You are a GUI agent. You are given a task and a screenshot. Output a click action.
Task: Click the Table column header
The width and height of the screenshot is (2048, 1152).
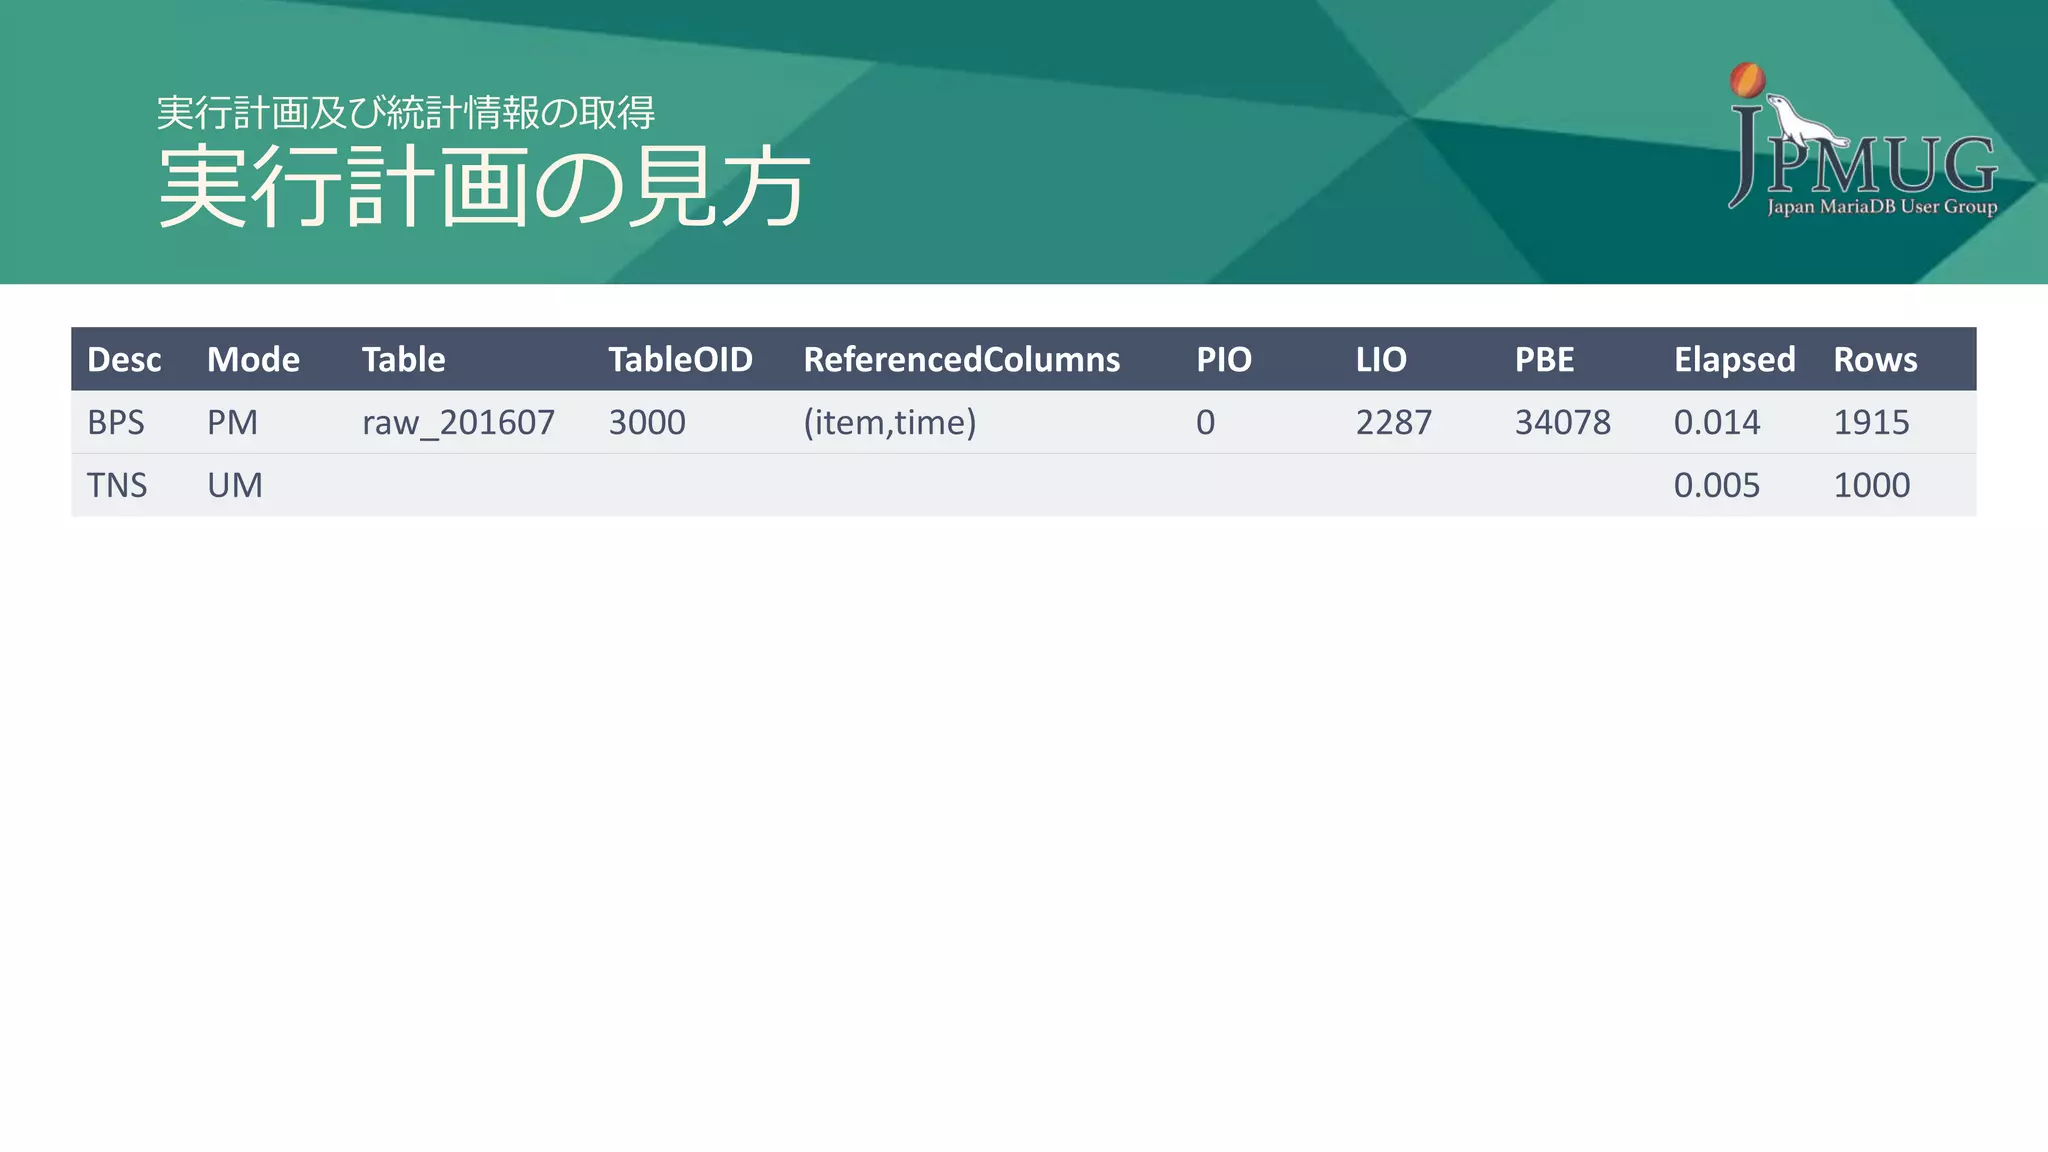click(x=403, y=359)
